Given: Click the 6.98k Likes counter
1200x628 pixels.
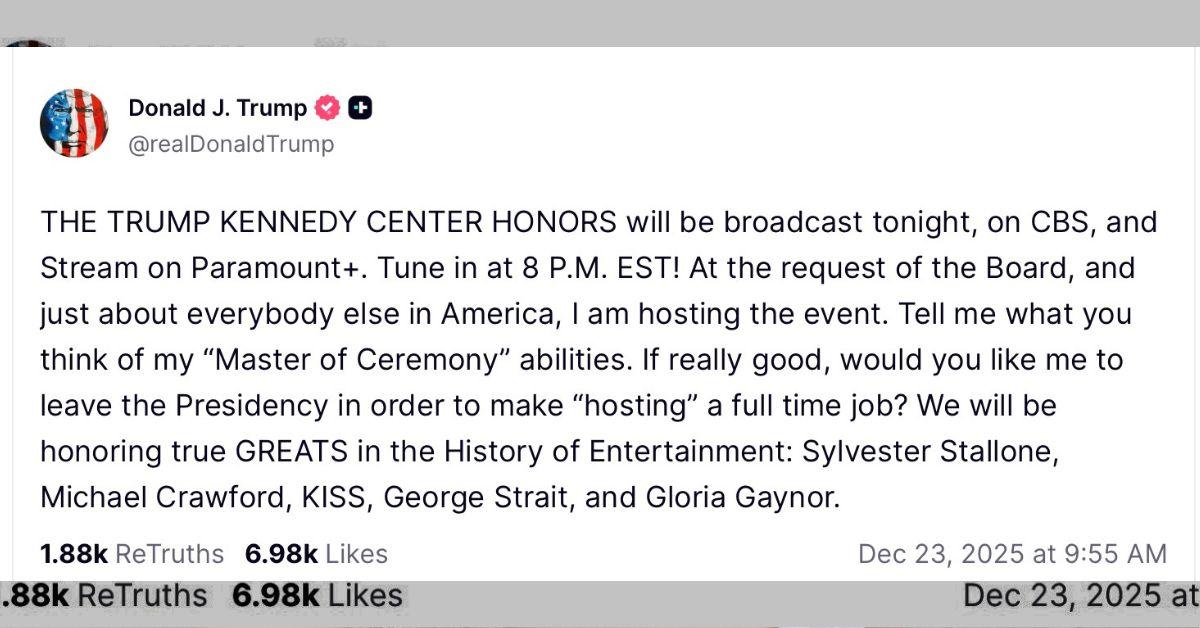Looking at the screenshot, I should point(315,553).
